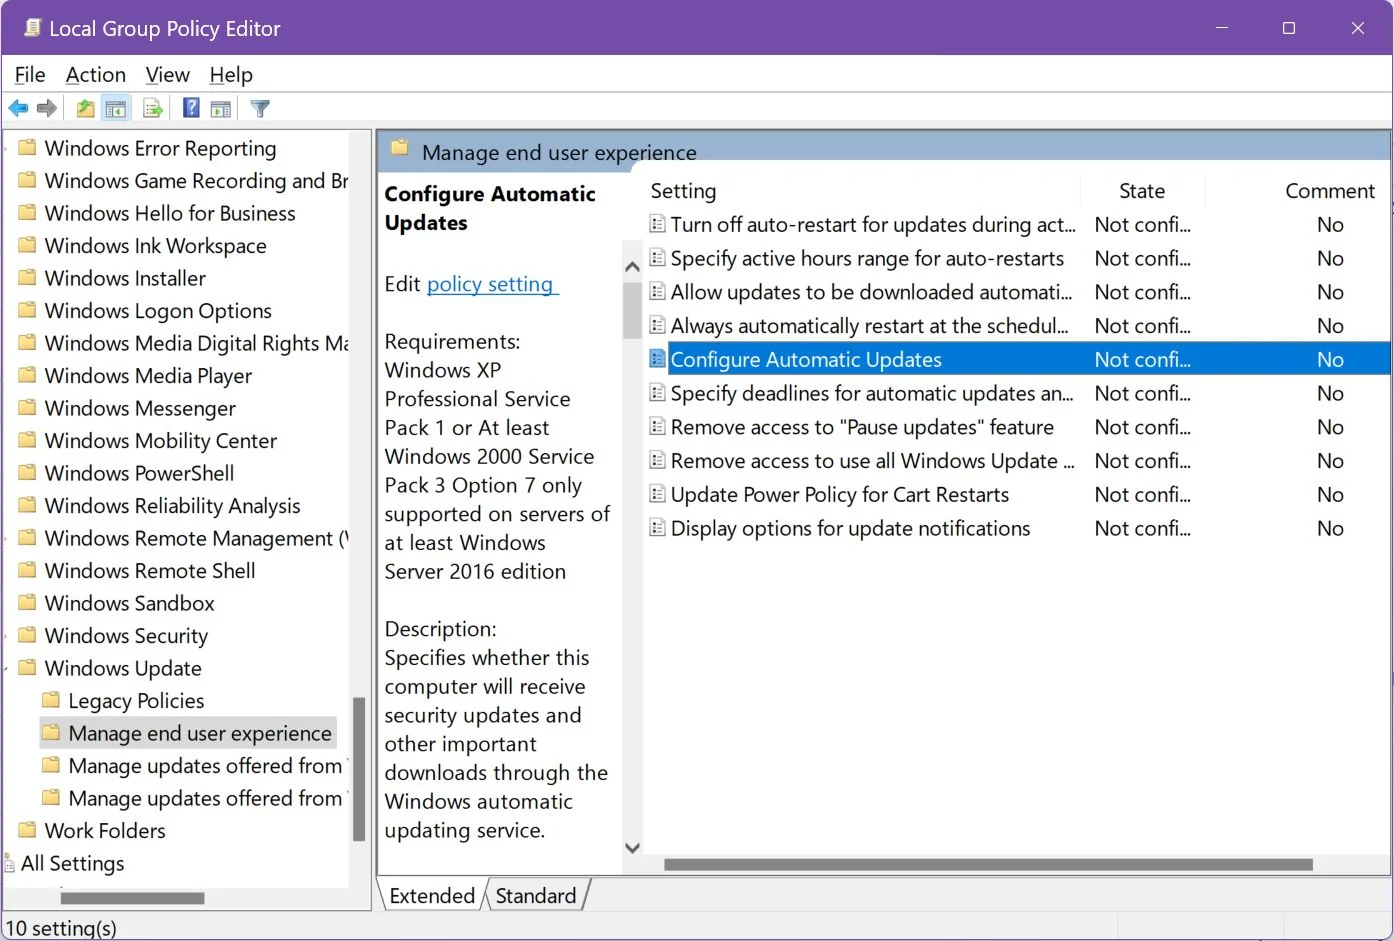Open the Help menu

[x=231, y=75]
